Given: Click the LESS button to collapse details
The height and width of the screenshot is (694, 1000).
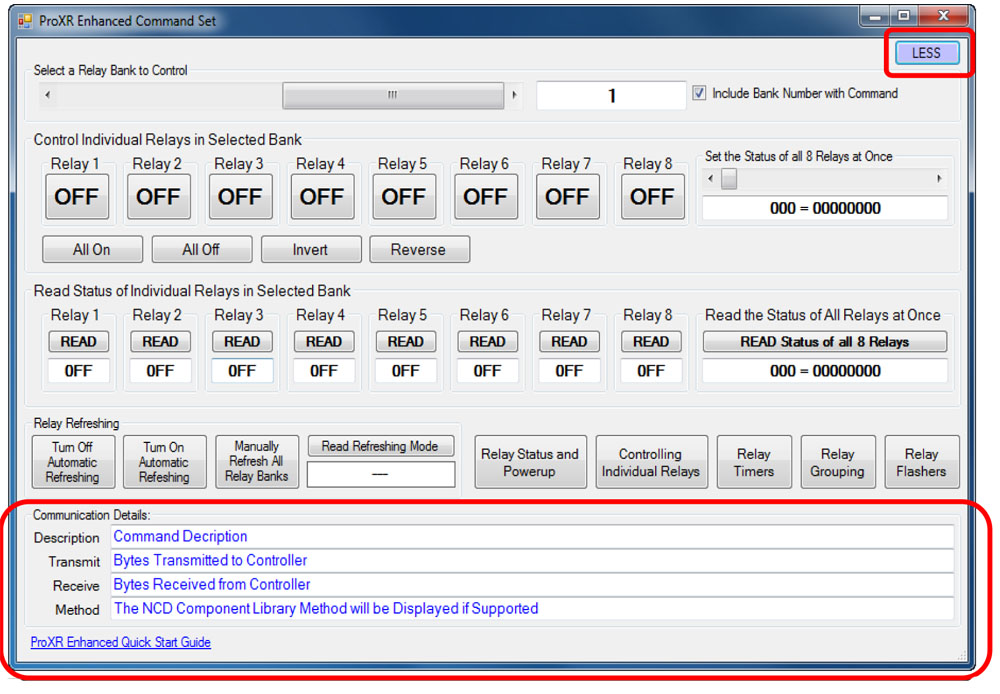Looking at the screenshot, I should pyautogui.click(x=927, y=53).
